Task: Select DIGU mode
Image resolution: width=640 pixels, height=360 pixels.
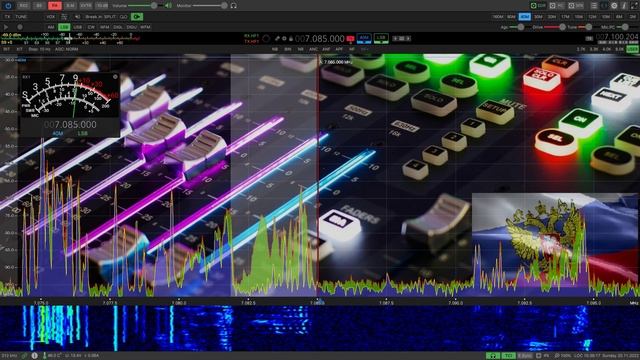Action: pyautogui.click(x=131, y=27)
